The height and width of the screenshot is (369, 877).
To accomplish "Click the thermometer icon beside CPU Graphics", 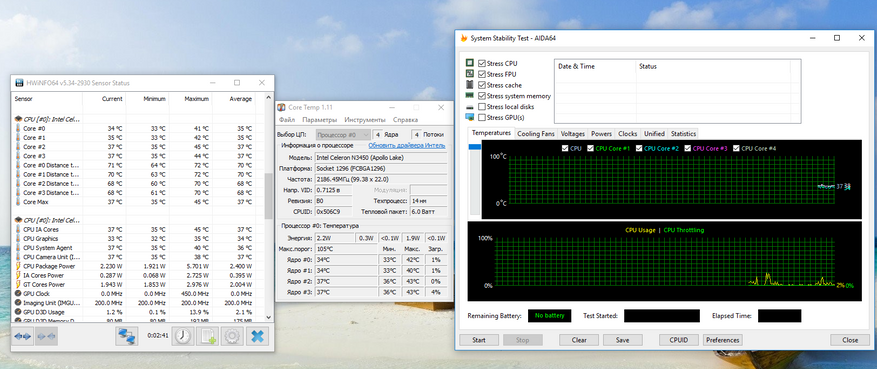I will (17, 239).
